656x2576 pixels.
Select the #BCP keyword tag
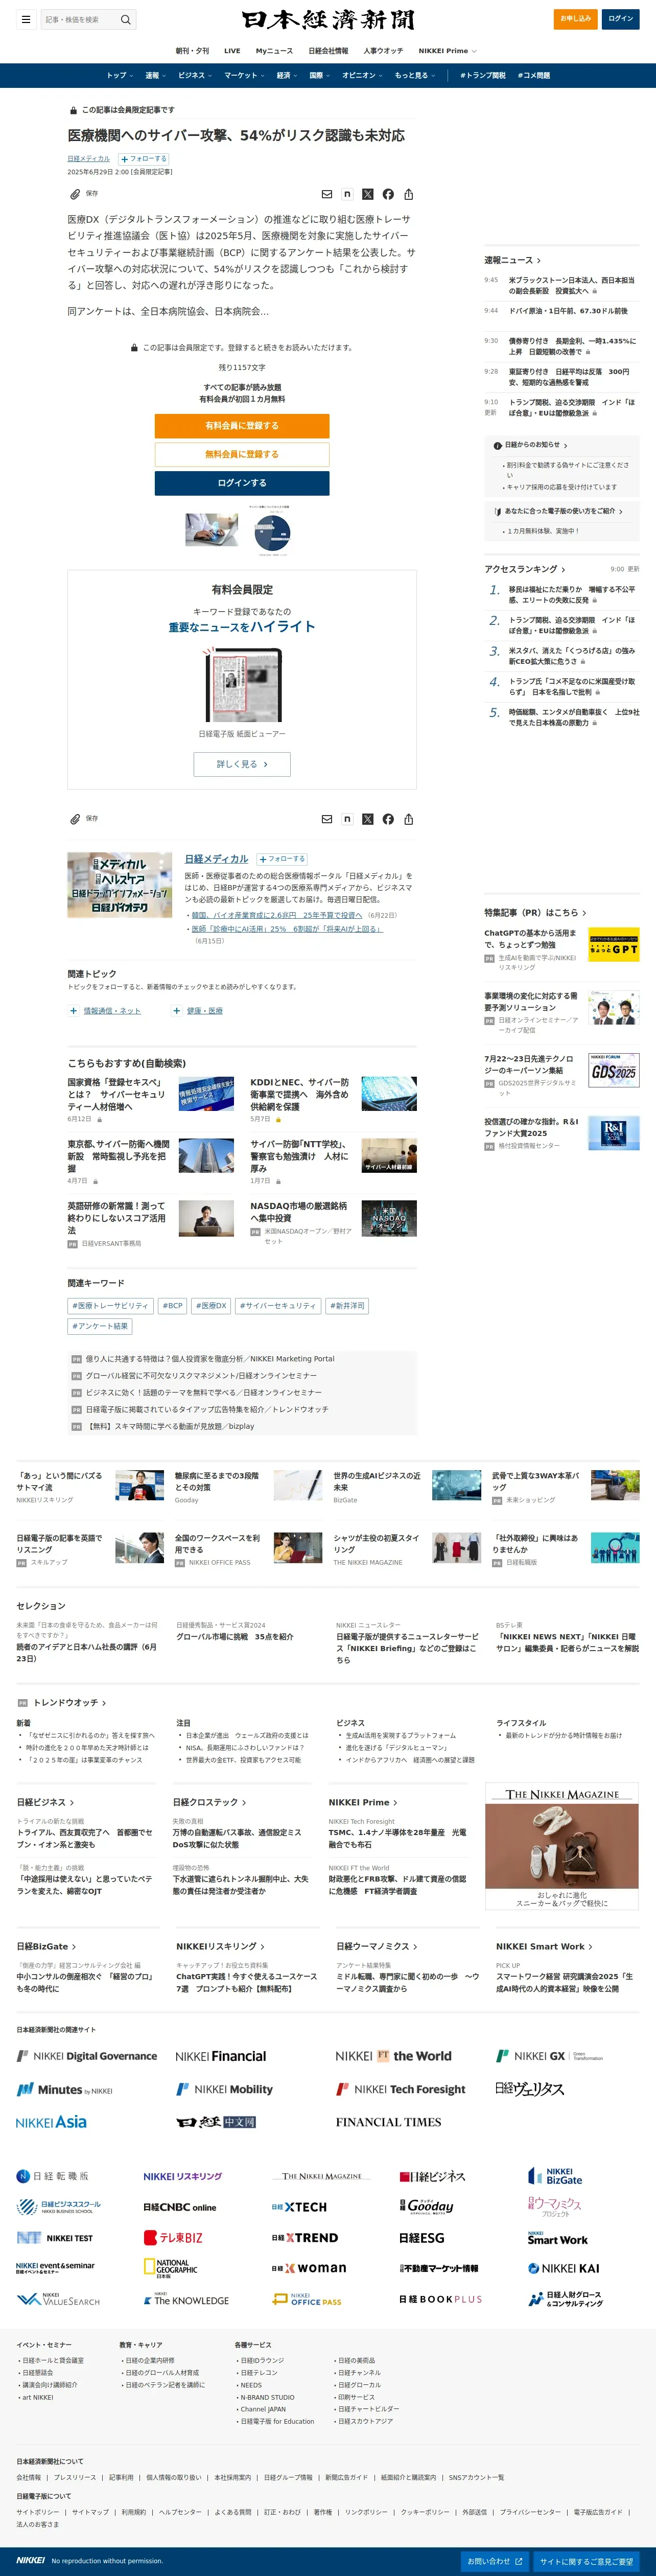tap(172, 1306)
